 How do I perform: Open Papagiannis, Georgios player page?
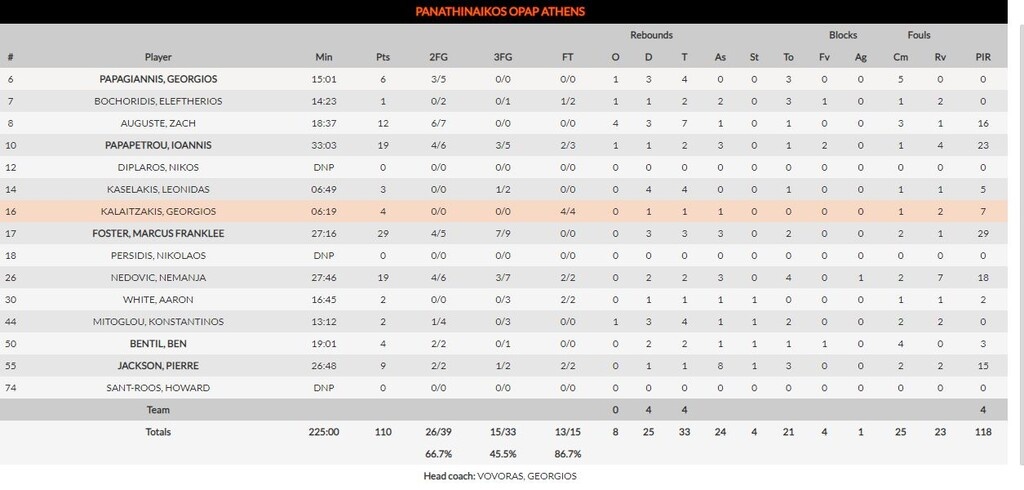[x=158, y=79]
